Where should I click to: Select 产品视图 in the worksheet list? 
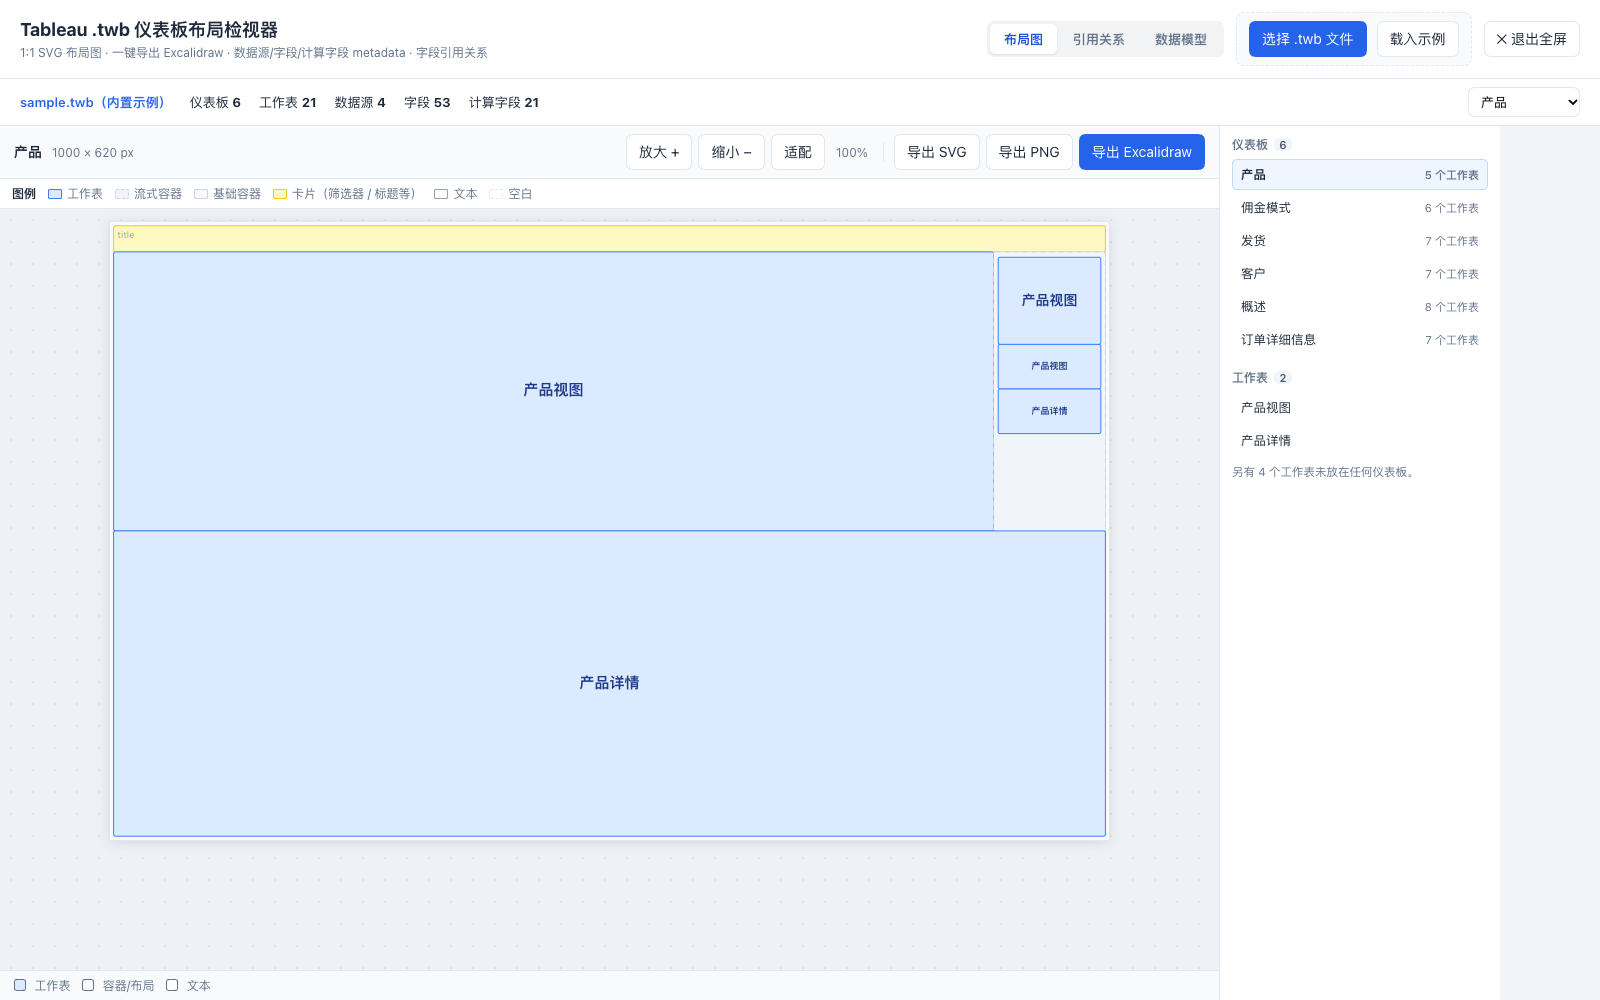tap(1359, 408)
